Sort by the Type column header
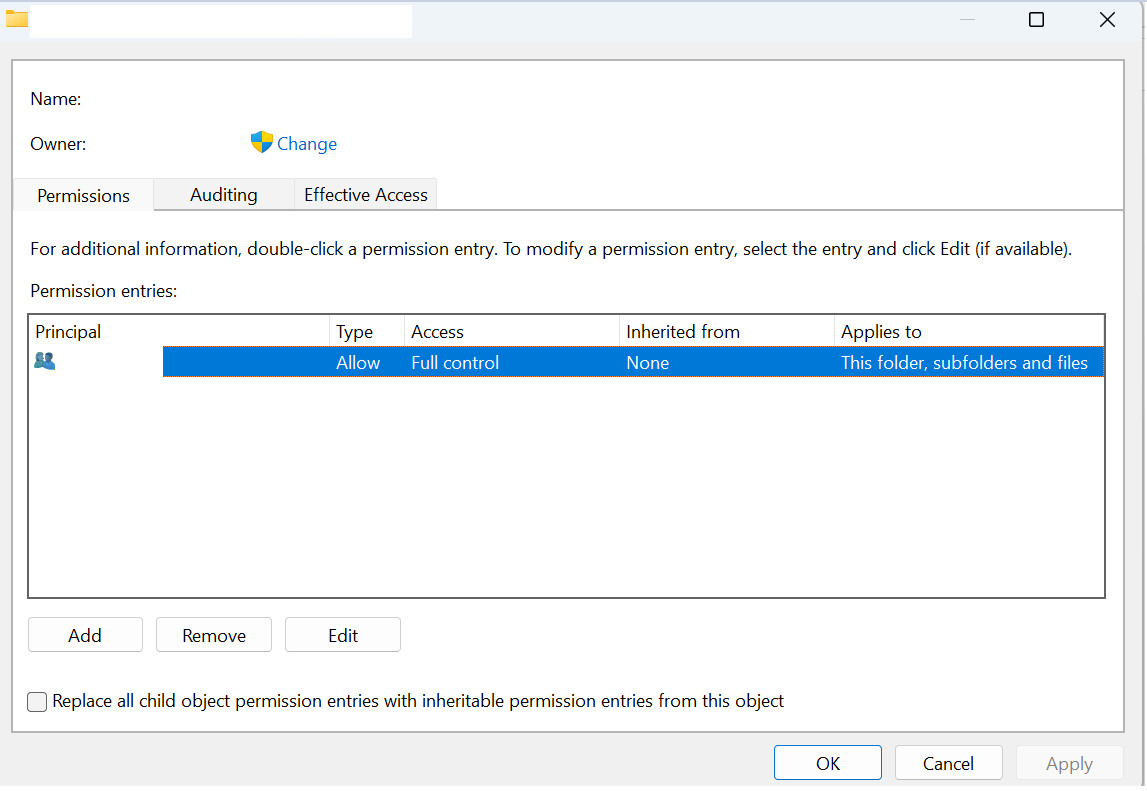Screen dimensions: 1147x791 point(367,331)
